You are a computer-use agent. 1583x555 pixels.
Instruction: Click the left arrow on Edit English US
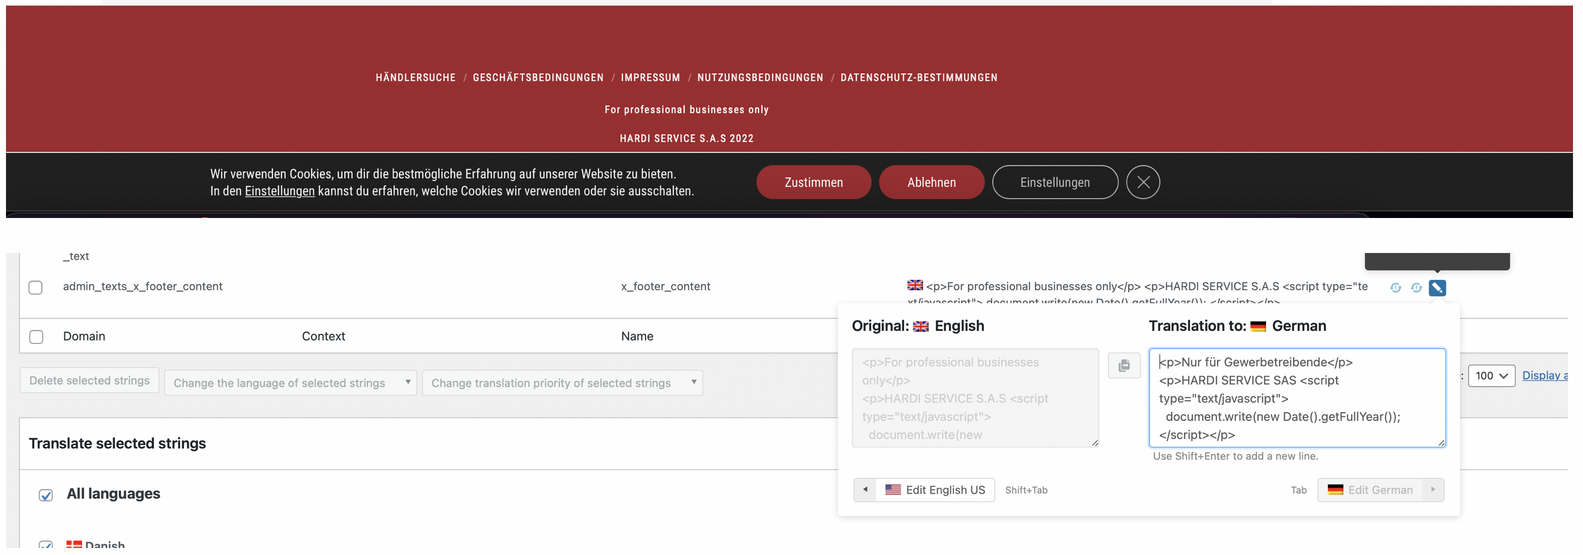[x=866, y=490]
